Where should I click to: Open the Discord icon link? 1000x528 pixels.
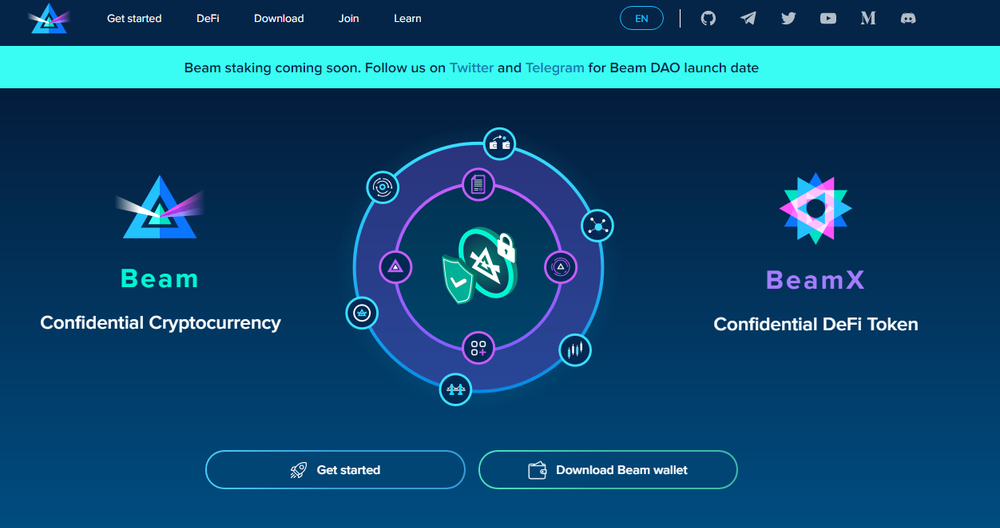point(908,18)
